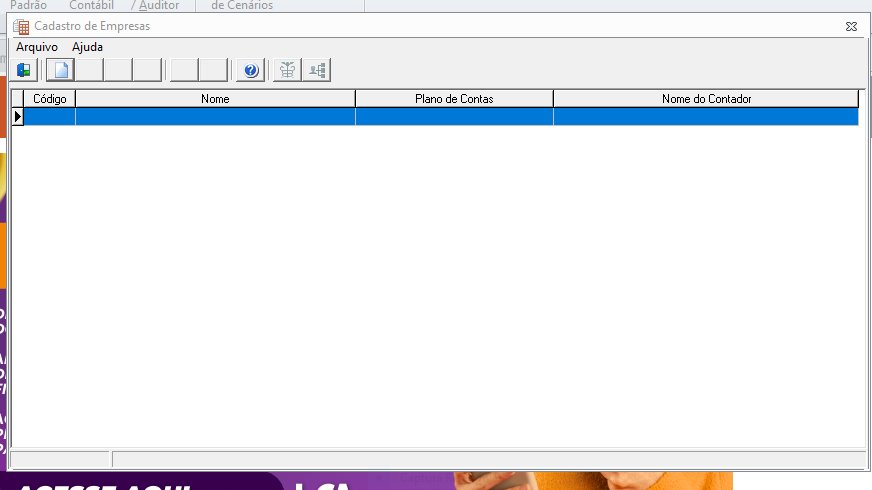Select the Código cell in highlighted row
The width and height of the screenshot is (872, 490).
(x=49, y=117)
